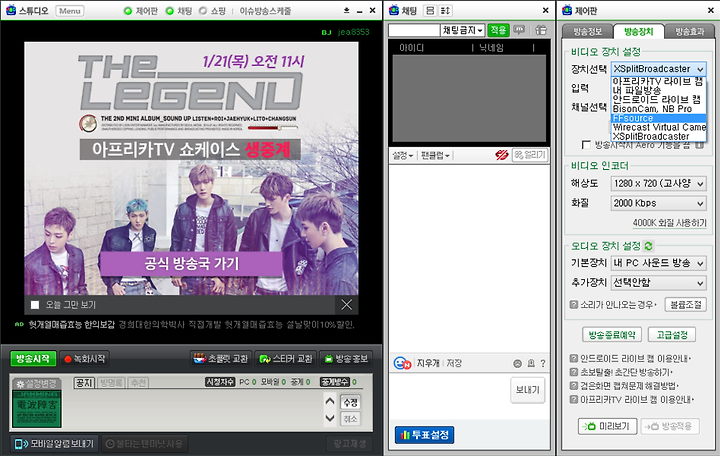The width and height of the screenshot is (720, 456).
Task: Expand the 팬클럽 menu
Action: (x=435, y=155)
